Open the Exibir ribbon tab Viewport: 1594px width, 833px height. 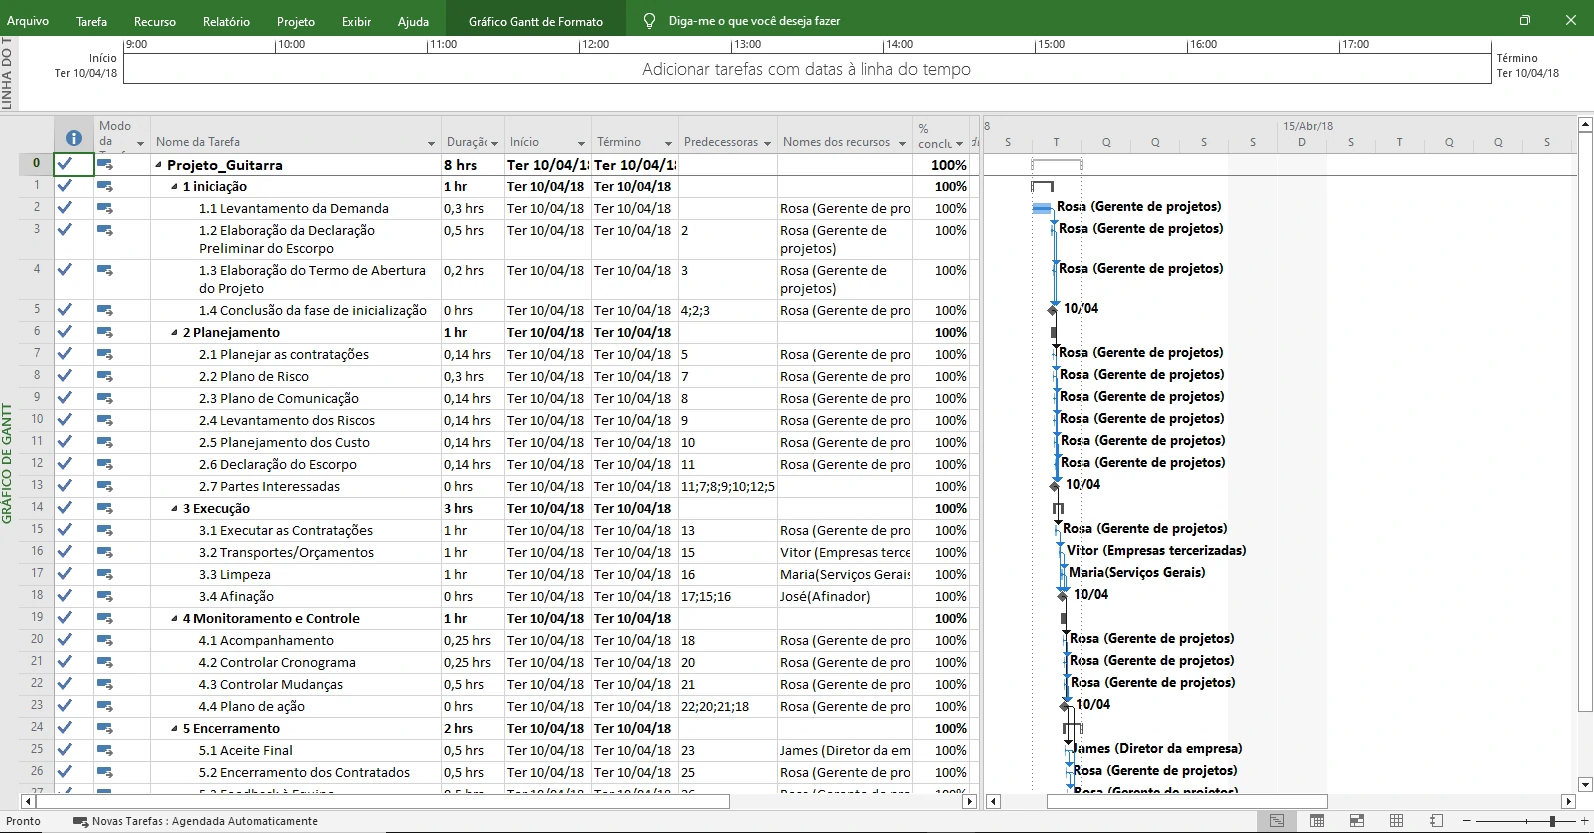356,21
